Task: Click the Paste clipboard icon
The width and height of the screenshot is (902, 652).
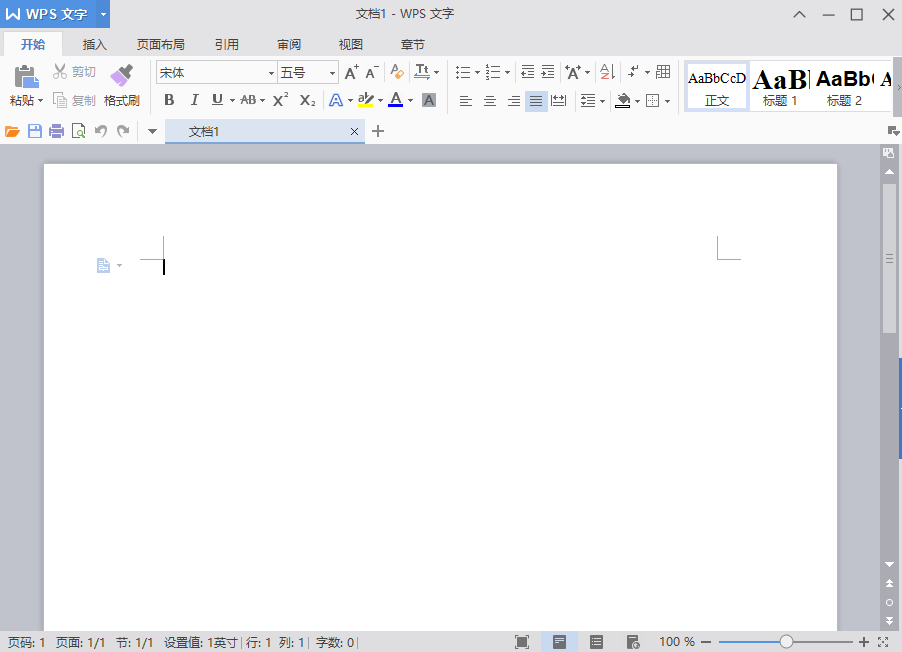Action: (26, 75)
